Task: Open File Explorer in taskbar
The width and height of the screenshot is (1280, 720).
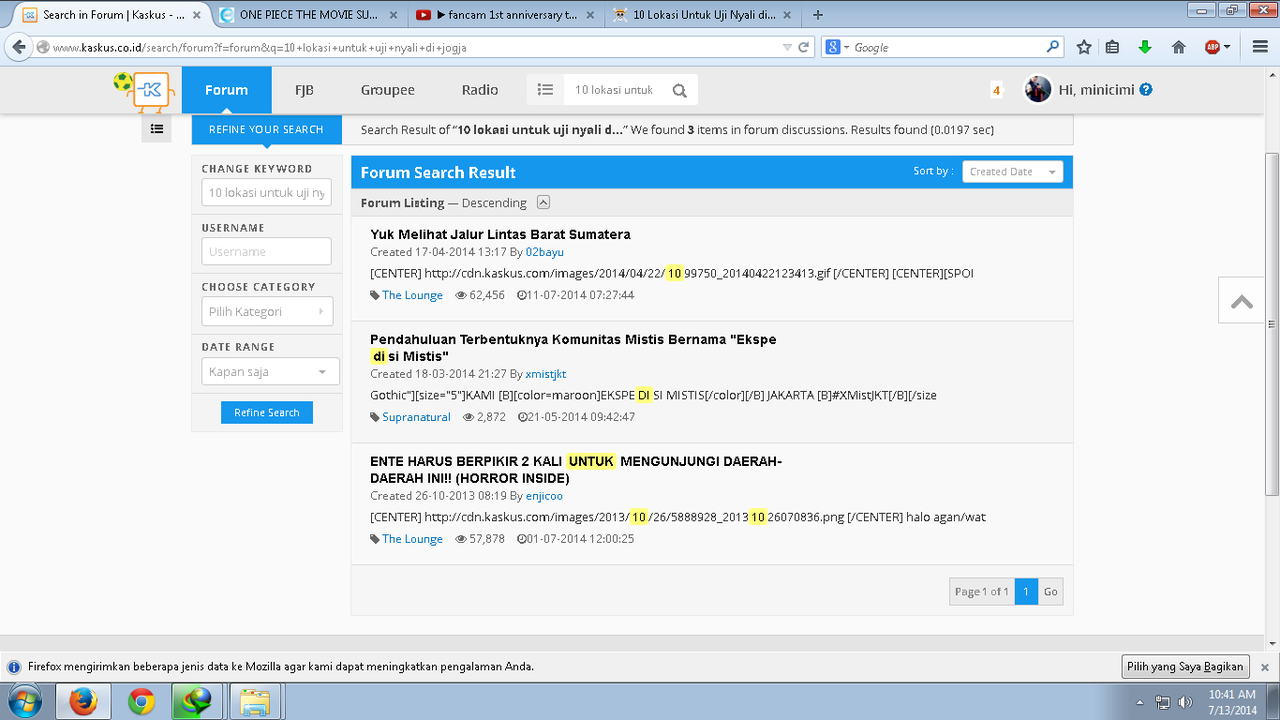Action: (x=255, y=702)
